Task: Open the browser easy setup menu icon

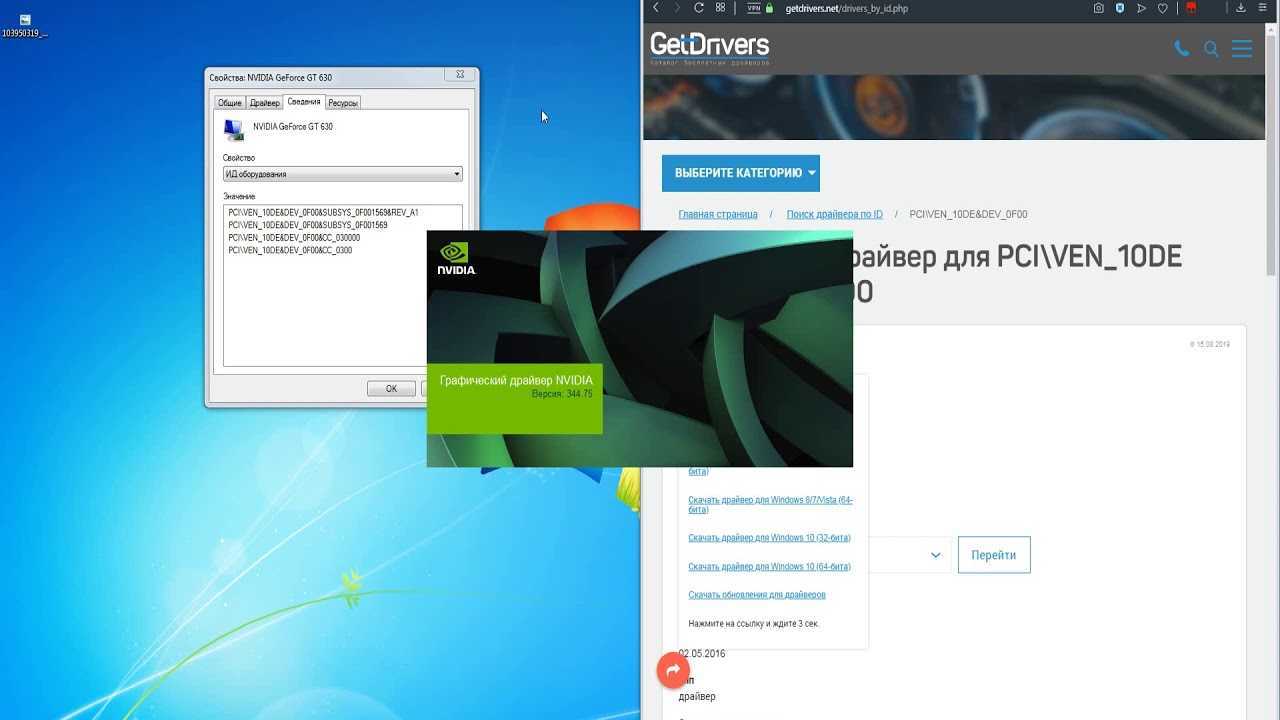Action: click(x=1264, y=8)
